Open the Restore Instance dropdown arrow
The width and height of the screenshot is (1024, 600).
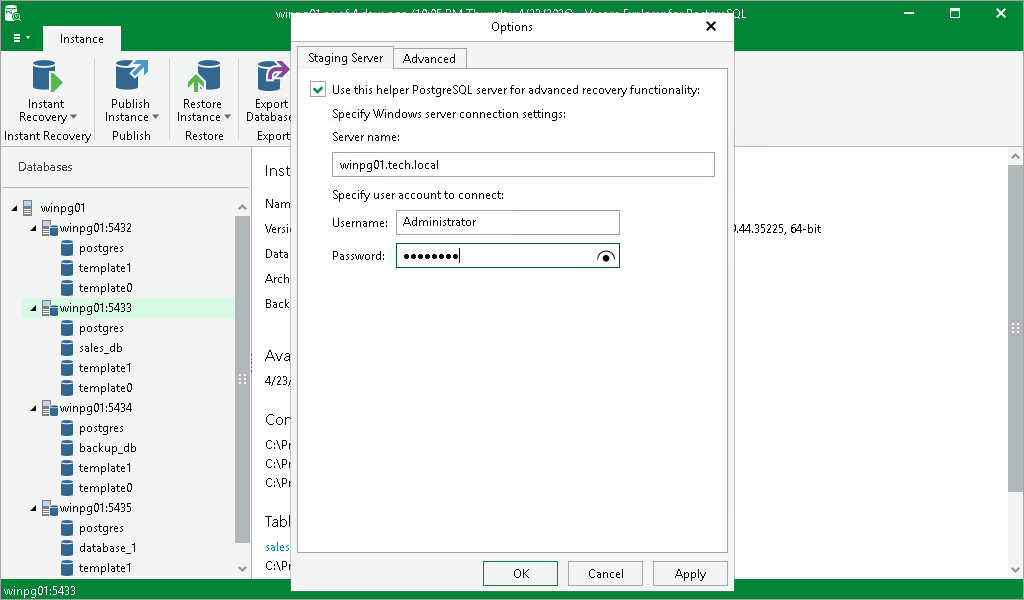(227, 118)
